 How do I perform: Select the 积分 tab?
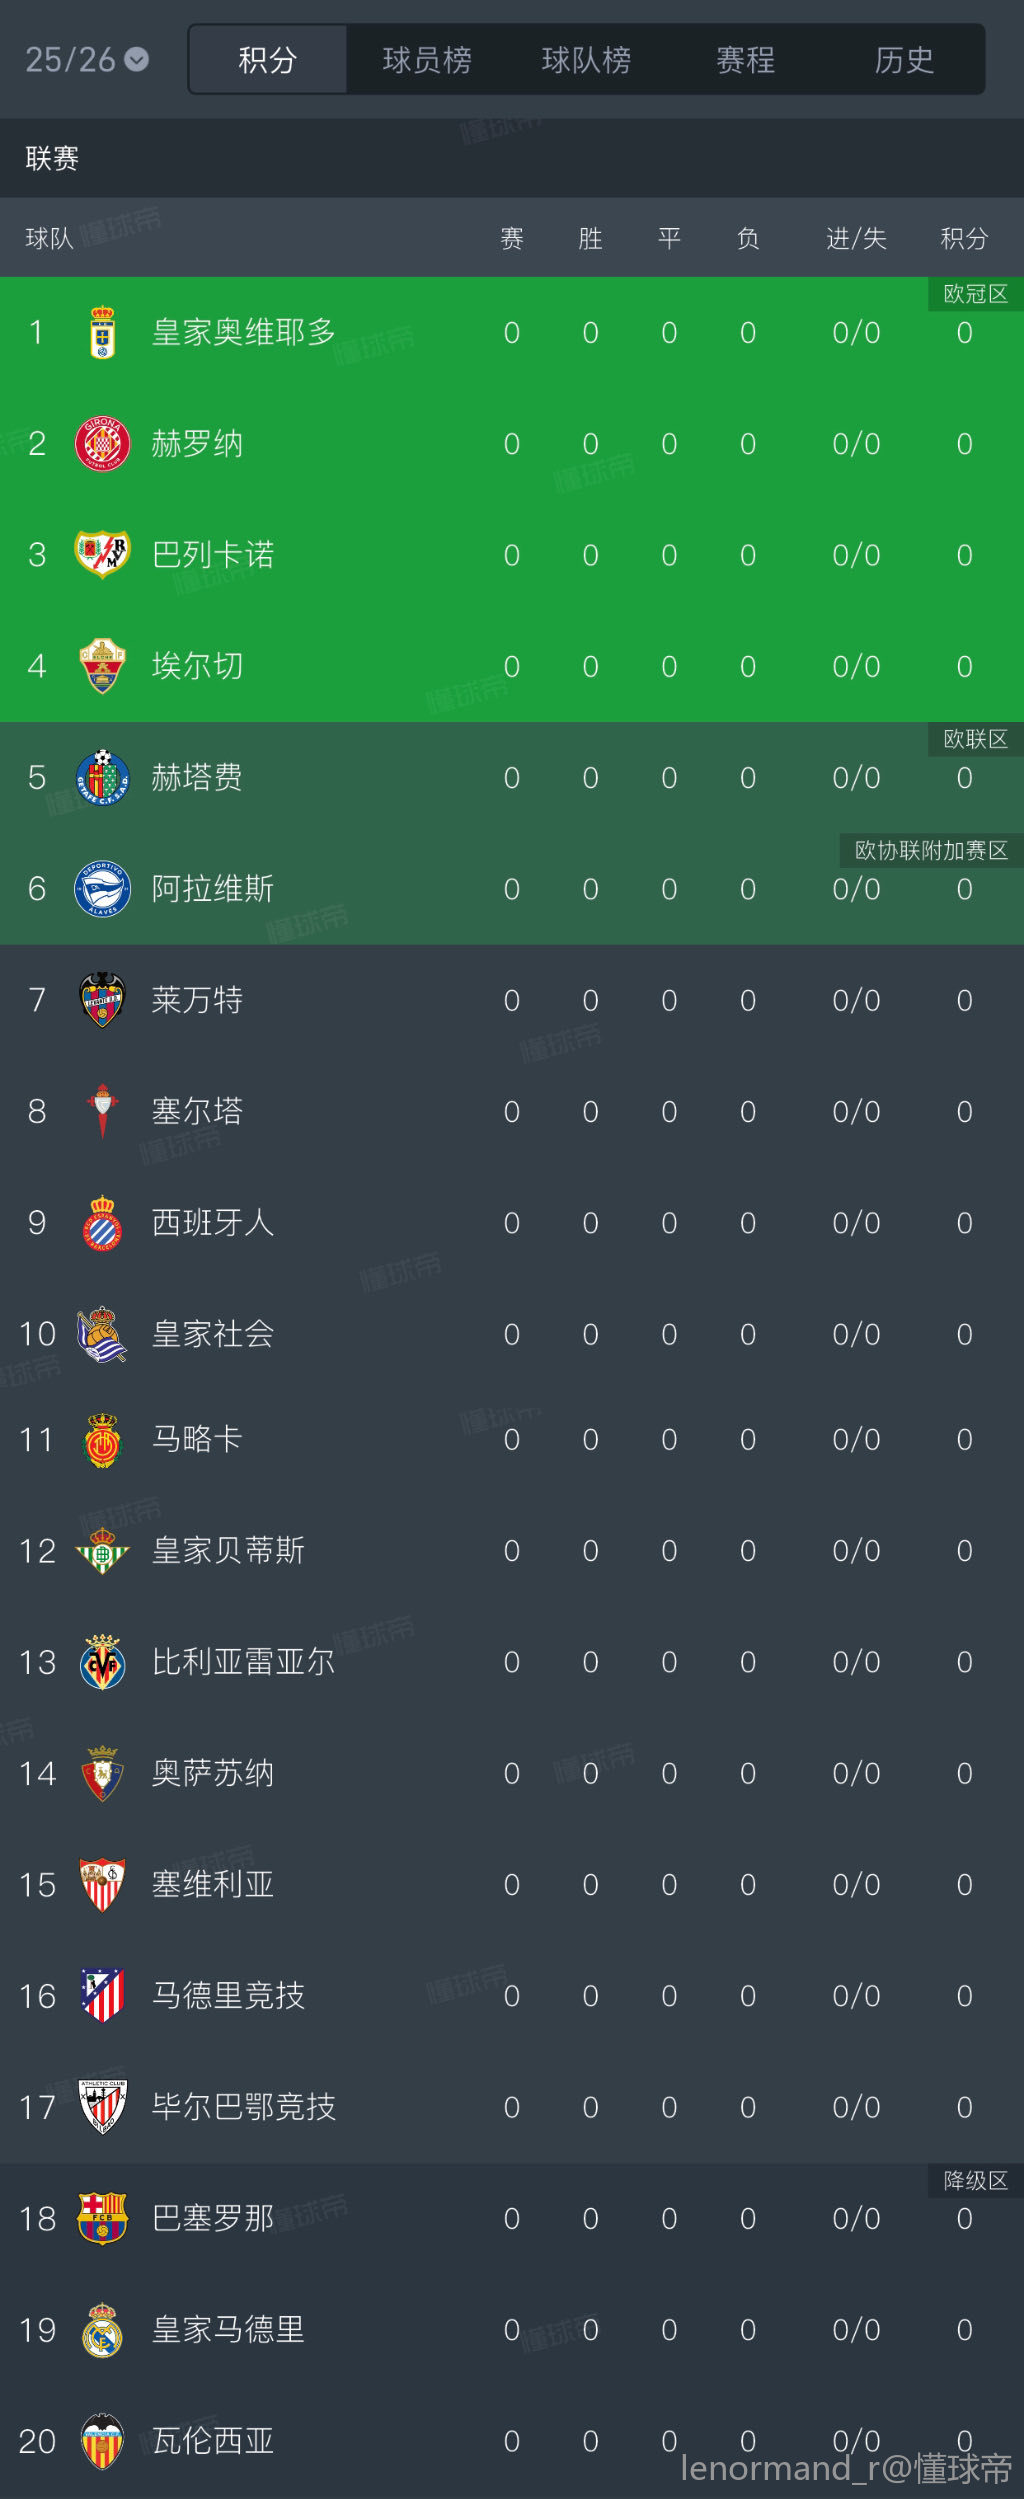268,60
